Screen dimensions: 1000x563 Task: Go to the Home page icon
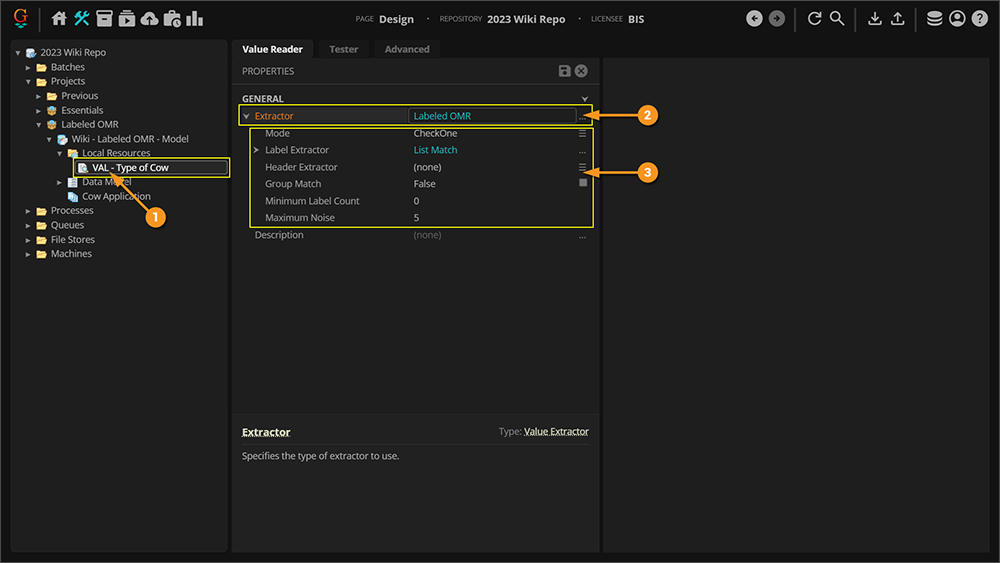[59, 19]
